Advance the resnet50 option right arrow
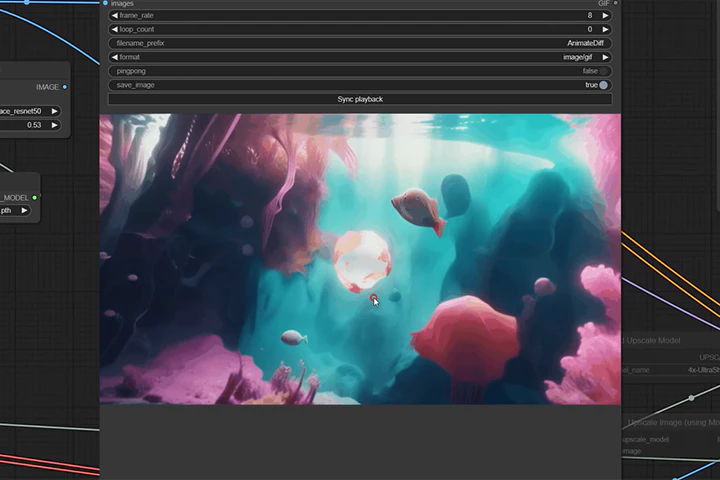 (54, 111)
